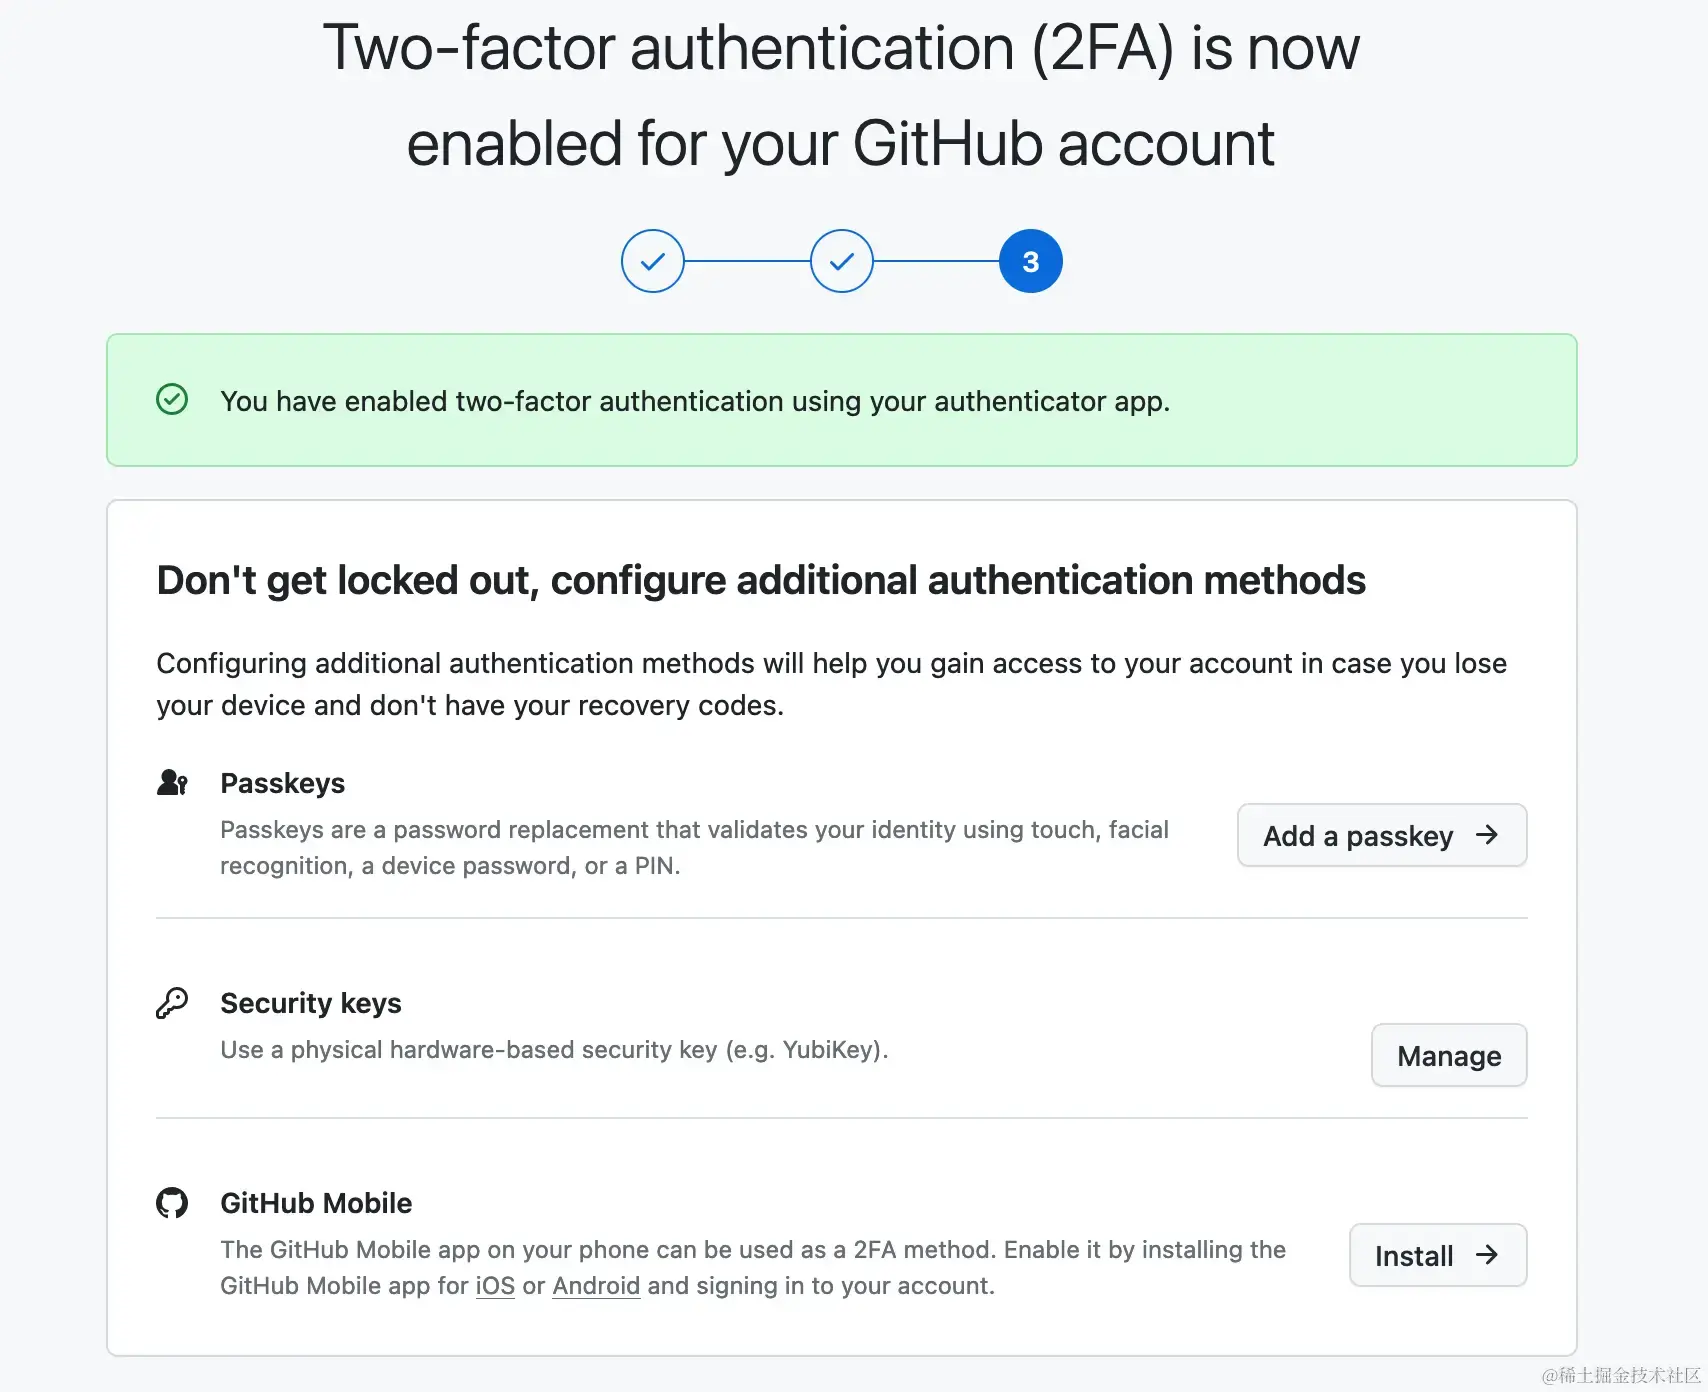
Task: Click the Passkeys section heading
Action: tap(282, 783)
